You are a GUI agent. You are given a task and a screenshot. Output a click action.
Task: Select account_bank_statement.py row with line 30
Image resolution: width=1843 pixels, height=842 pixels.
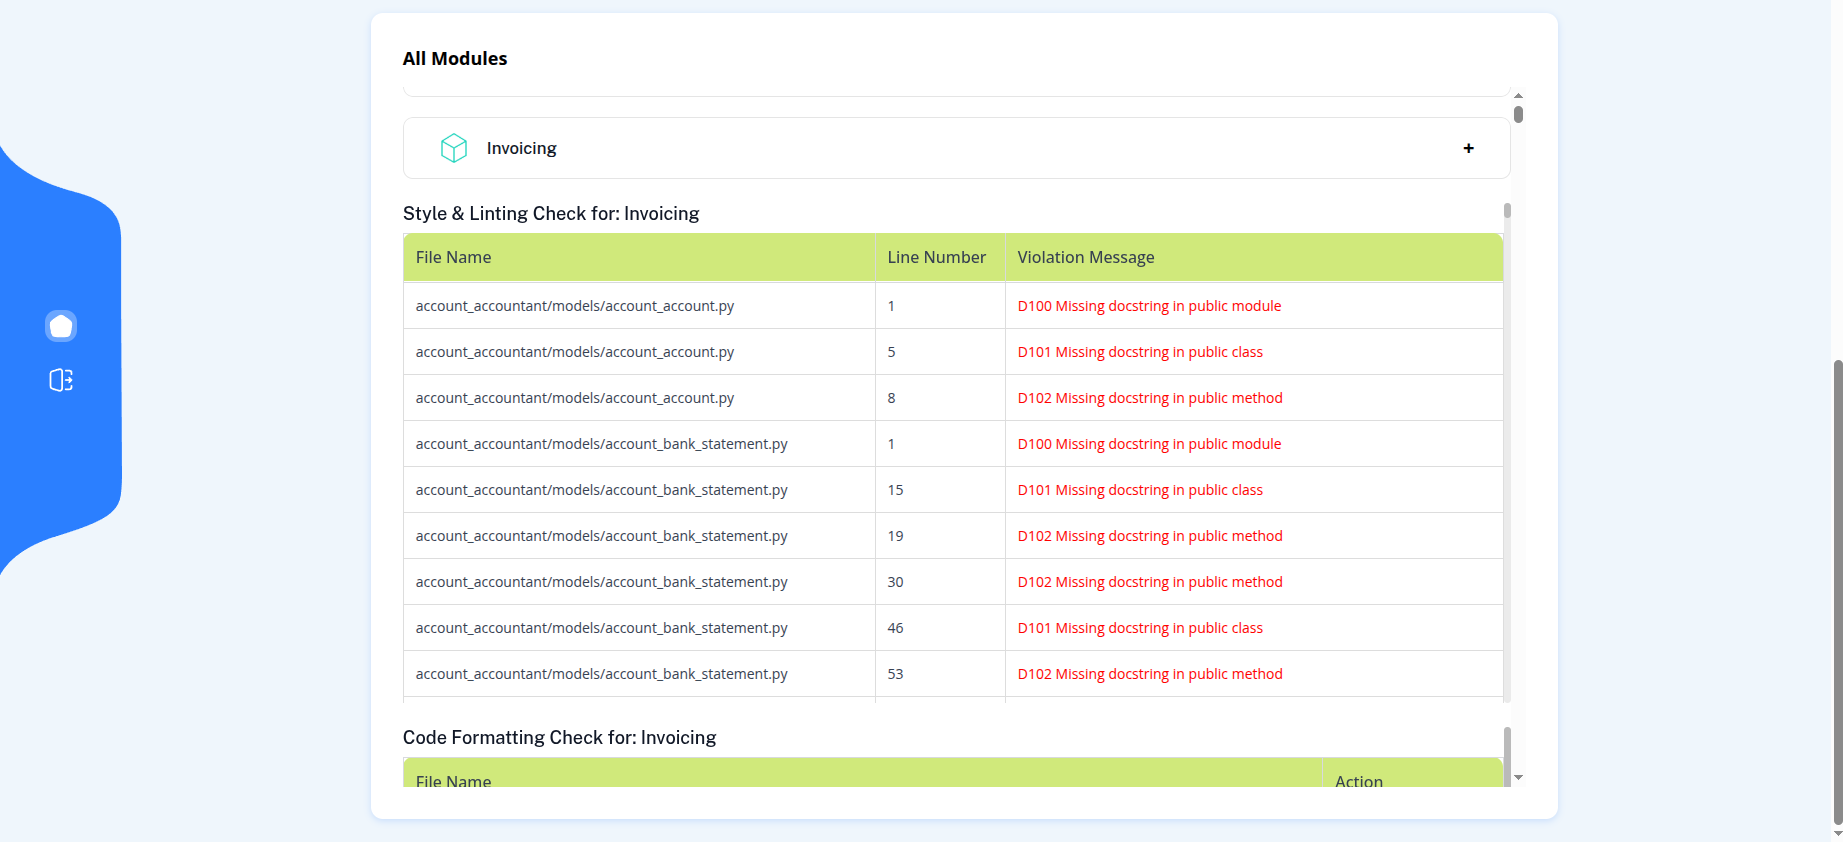click(953, 582)
